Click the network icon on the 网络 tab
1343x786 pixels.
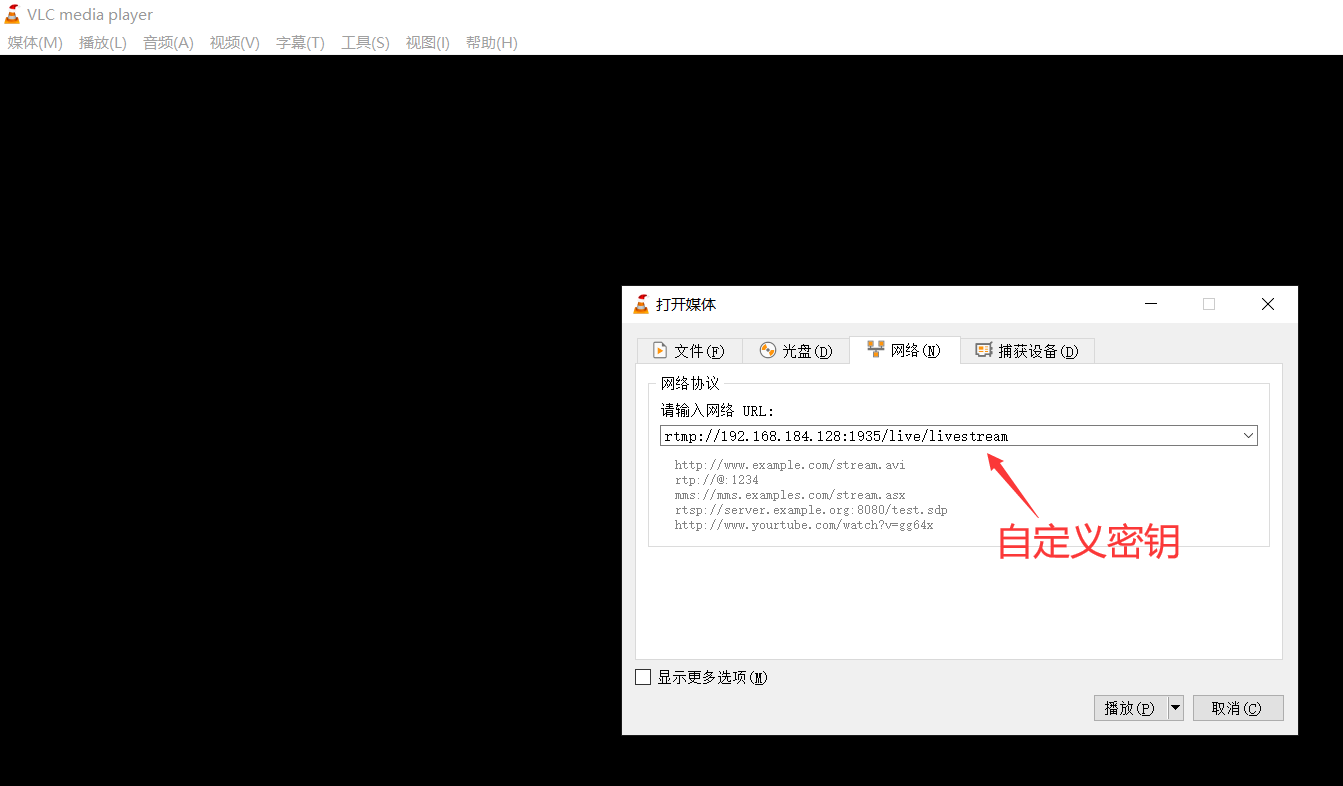876,350
